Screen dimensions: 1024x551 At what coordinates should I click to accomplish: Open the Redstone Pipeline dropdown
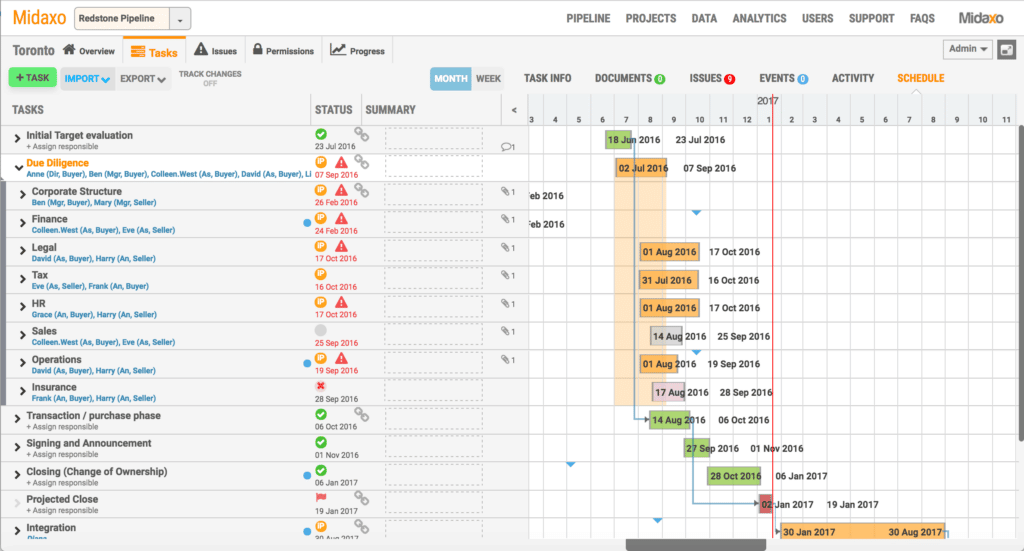click(x=180, y=19)
